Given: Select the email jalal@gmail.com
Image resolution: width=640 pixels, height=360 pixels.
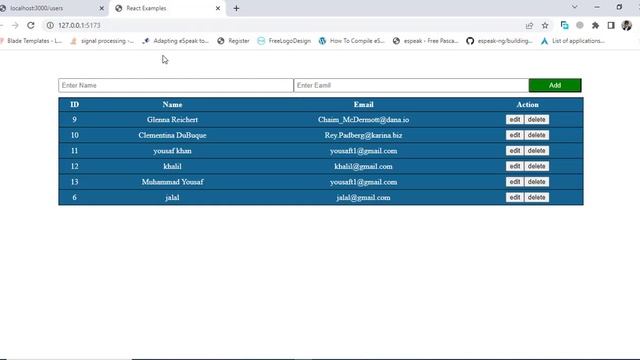Looking at the screenshot, I should pos(363,197).
